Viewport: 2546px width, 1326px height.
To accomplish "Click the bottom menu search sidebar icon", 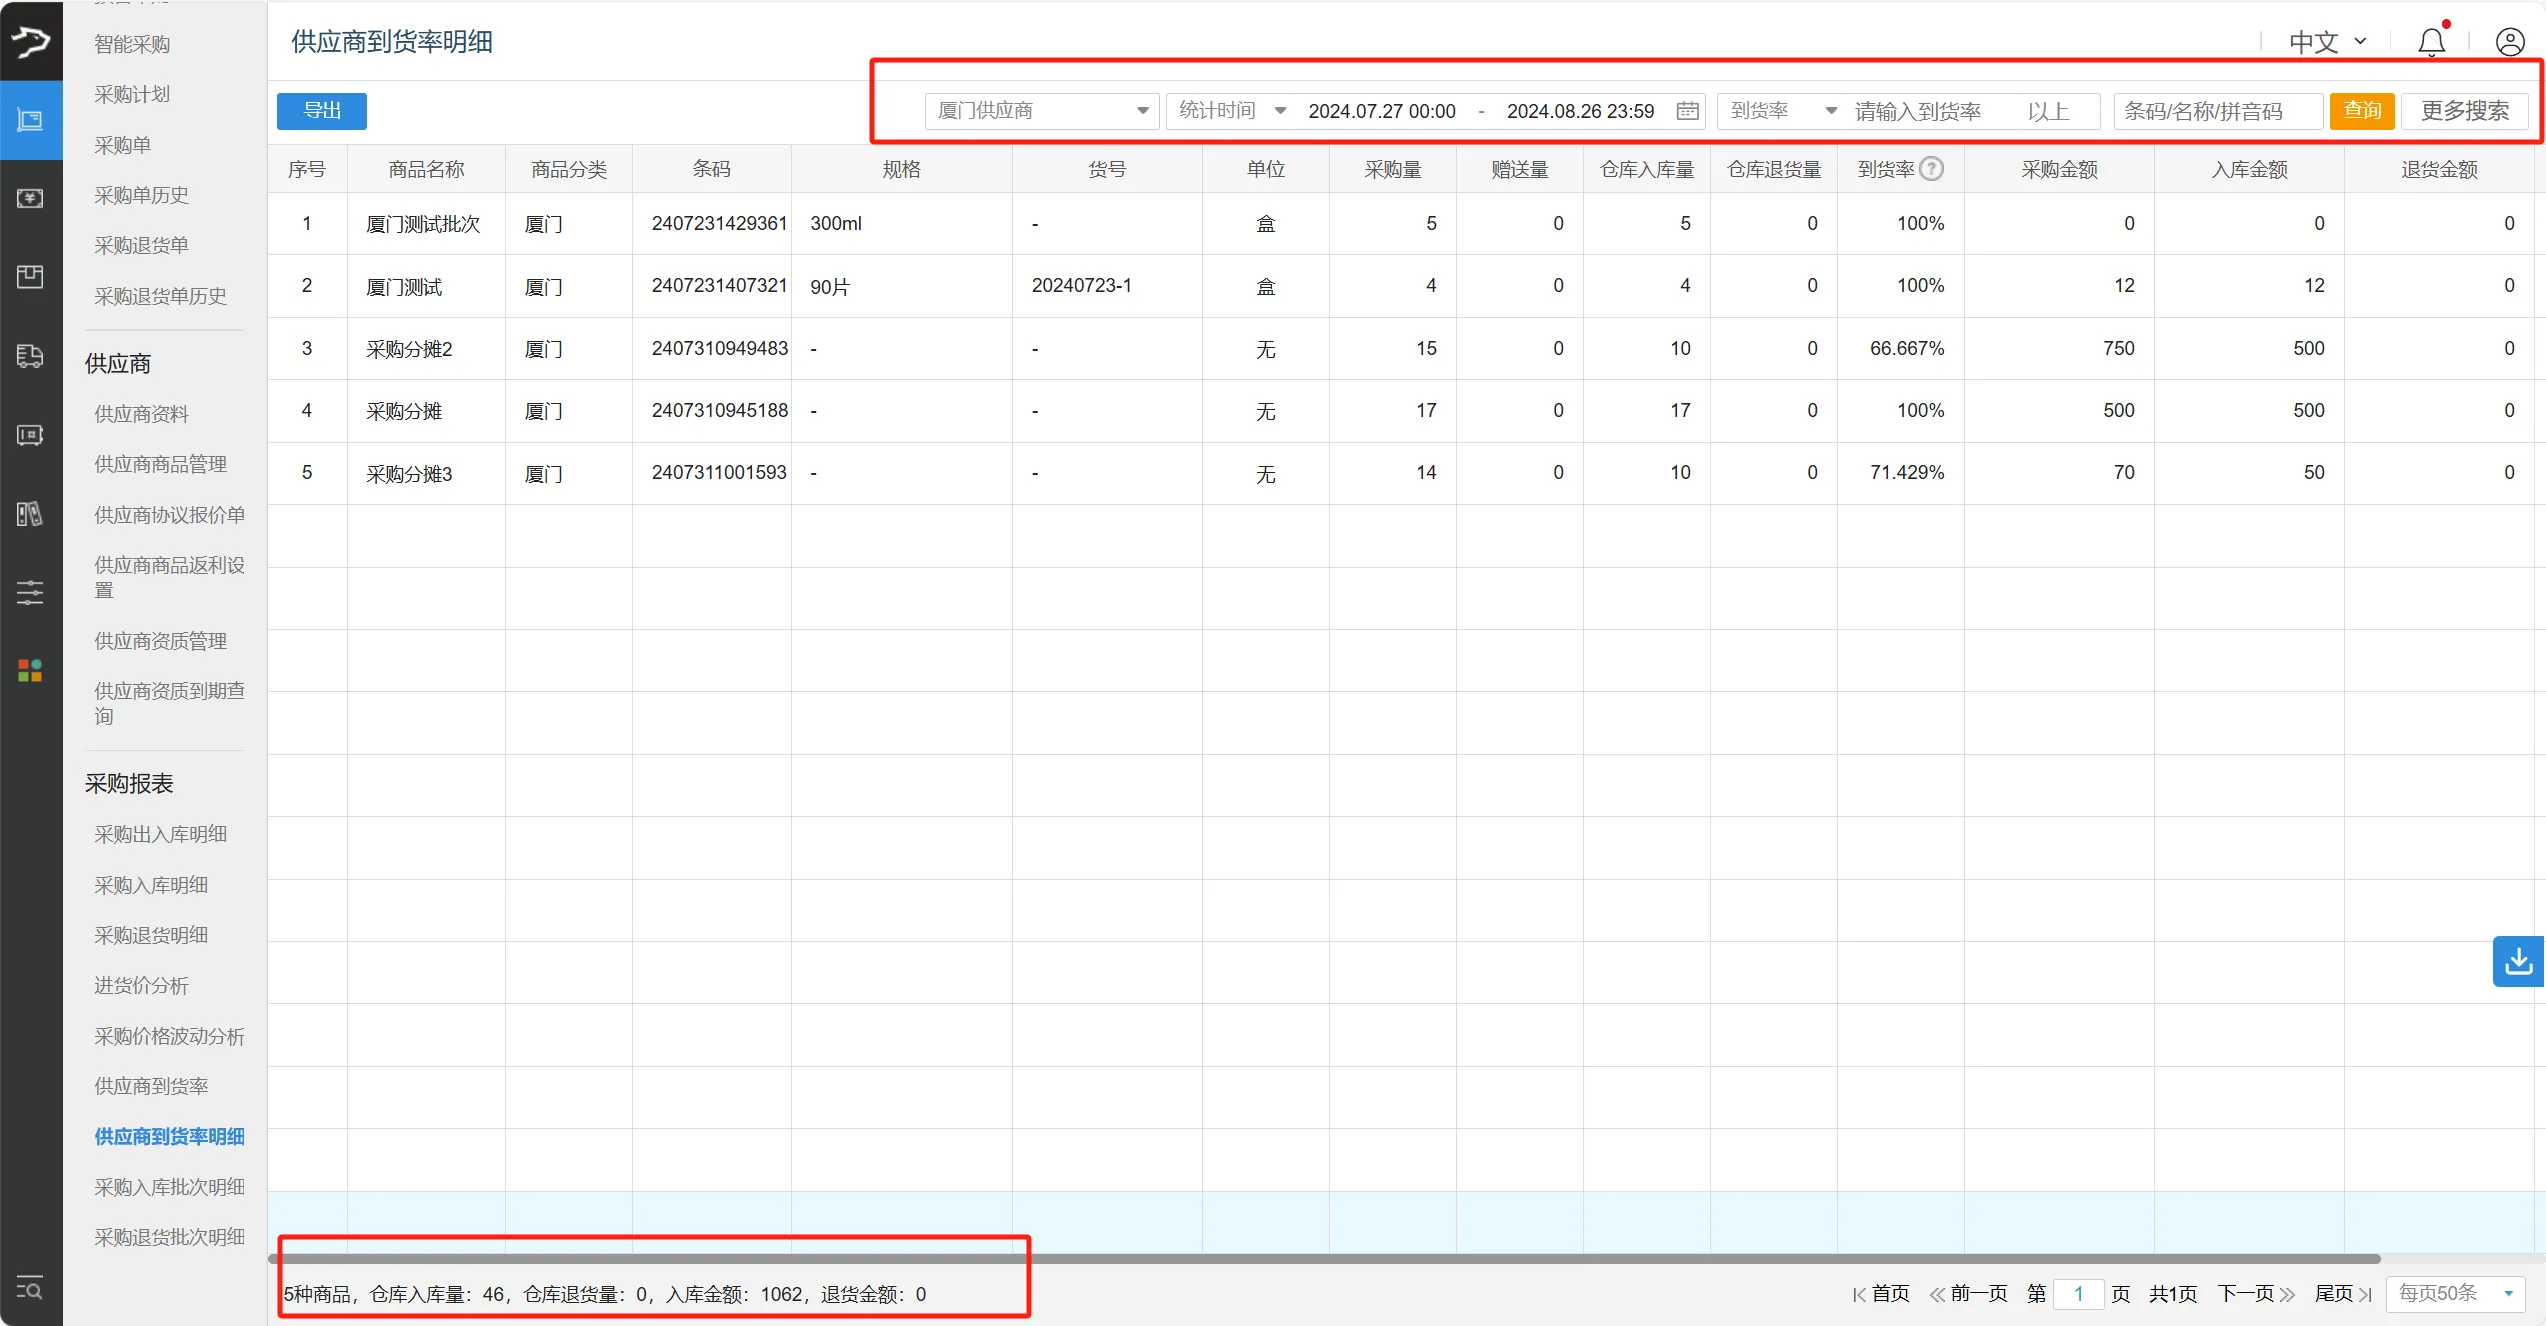I will coord(30,1288).
